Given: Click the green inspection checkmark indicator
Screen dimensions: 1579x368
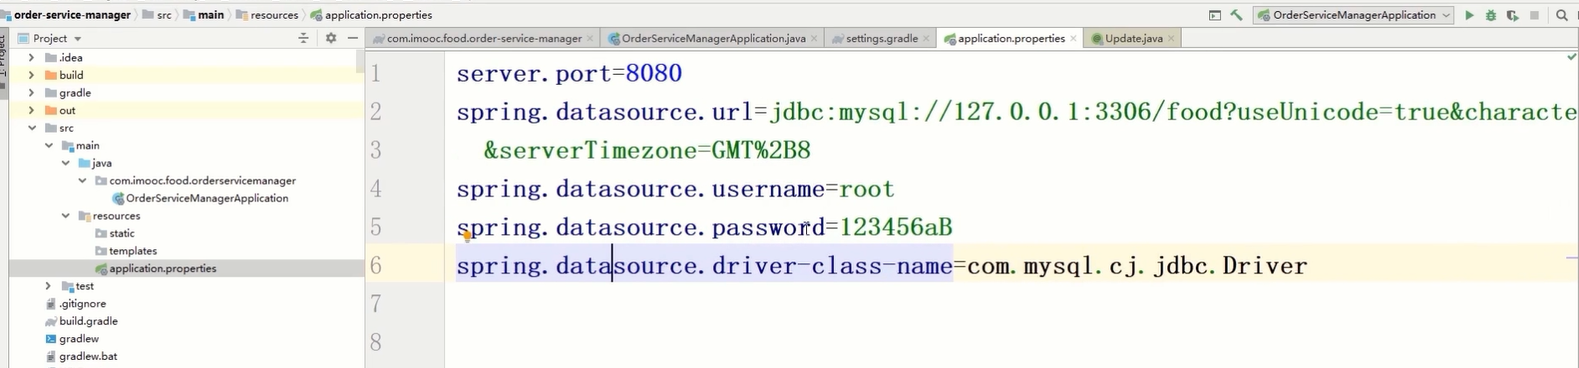Looking at the screenshot, I should [1571, 58].
